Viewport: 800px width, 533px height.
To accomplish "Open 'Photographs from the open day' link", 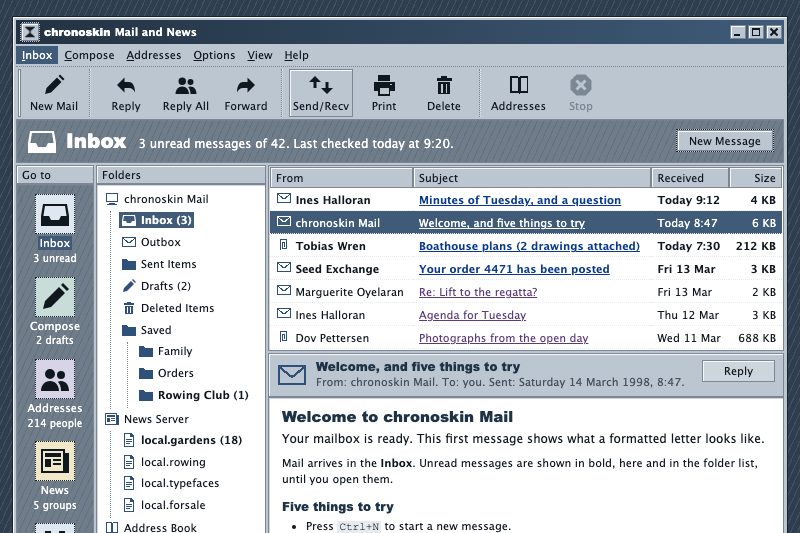I will pos(504,338).
